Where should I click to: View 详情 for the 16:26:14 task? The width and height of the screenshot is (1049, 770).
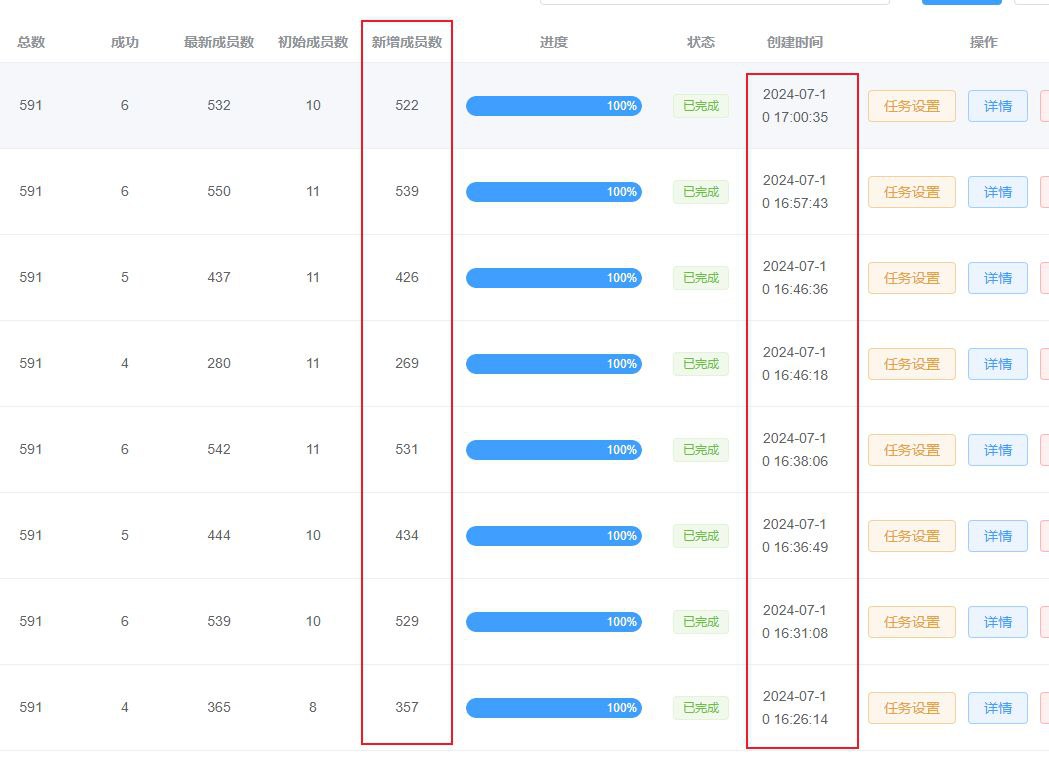tap(997, 708)
